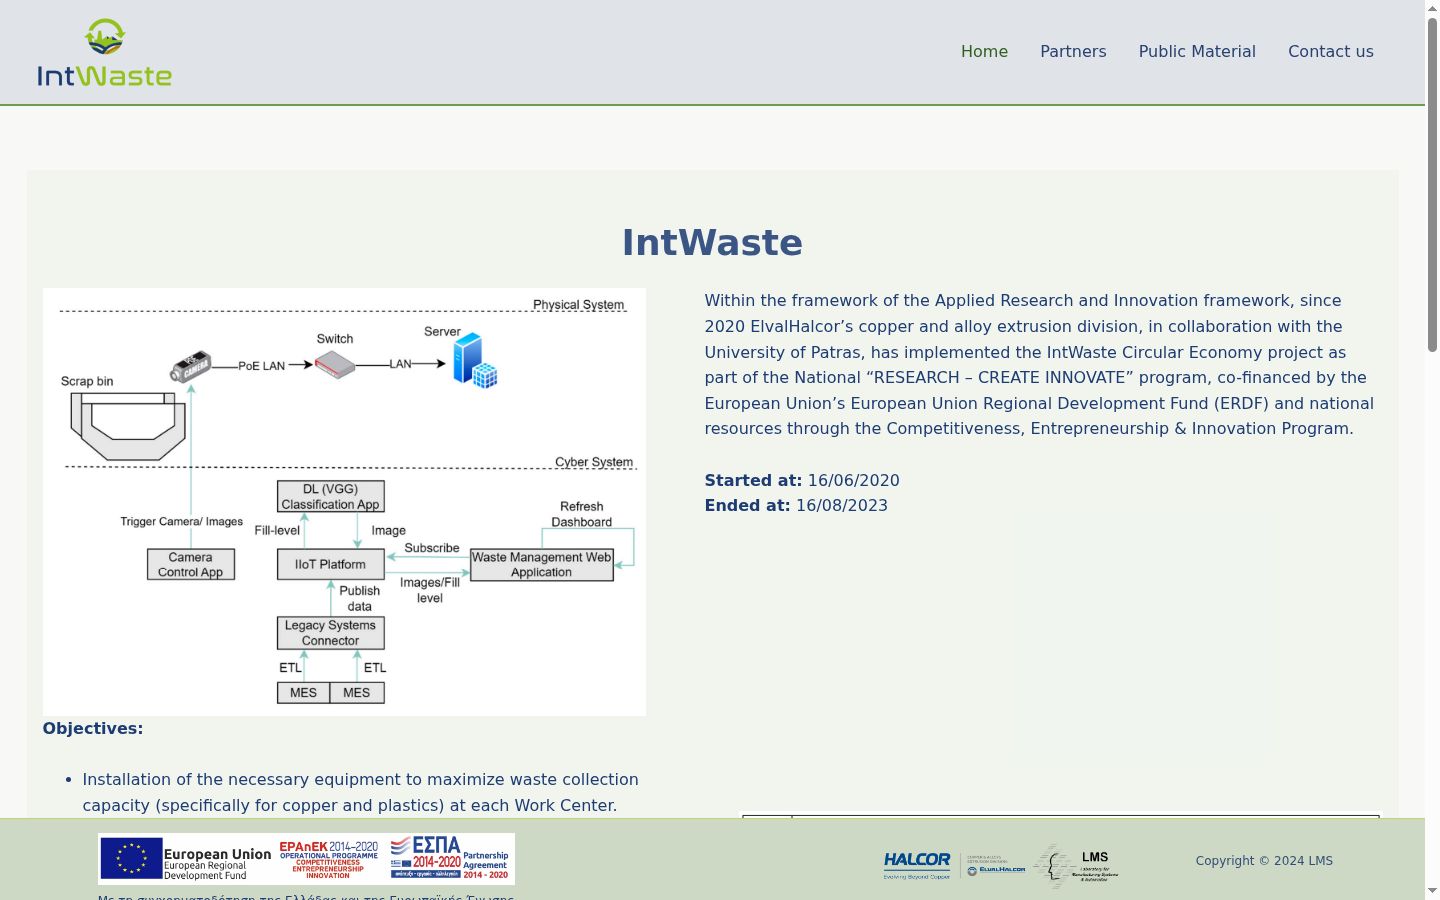Click the EPAnEK 2014-2020 programme logo
This screenshot has width=1440, height=900.
pos(328,860)
